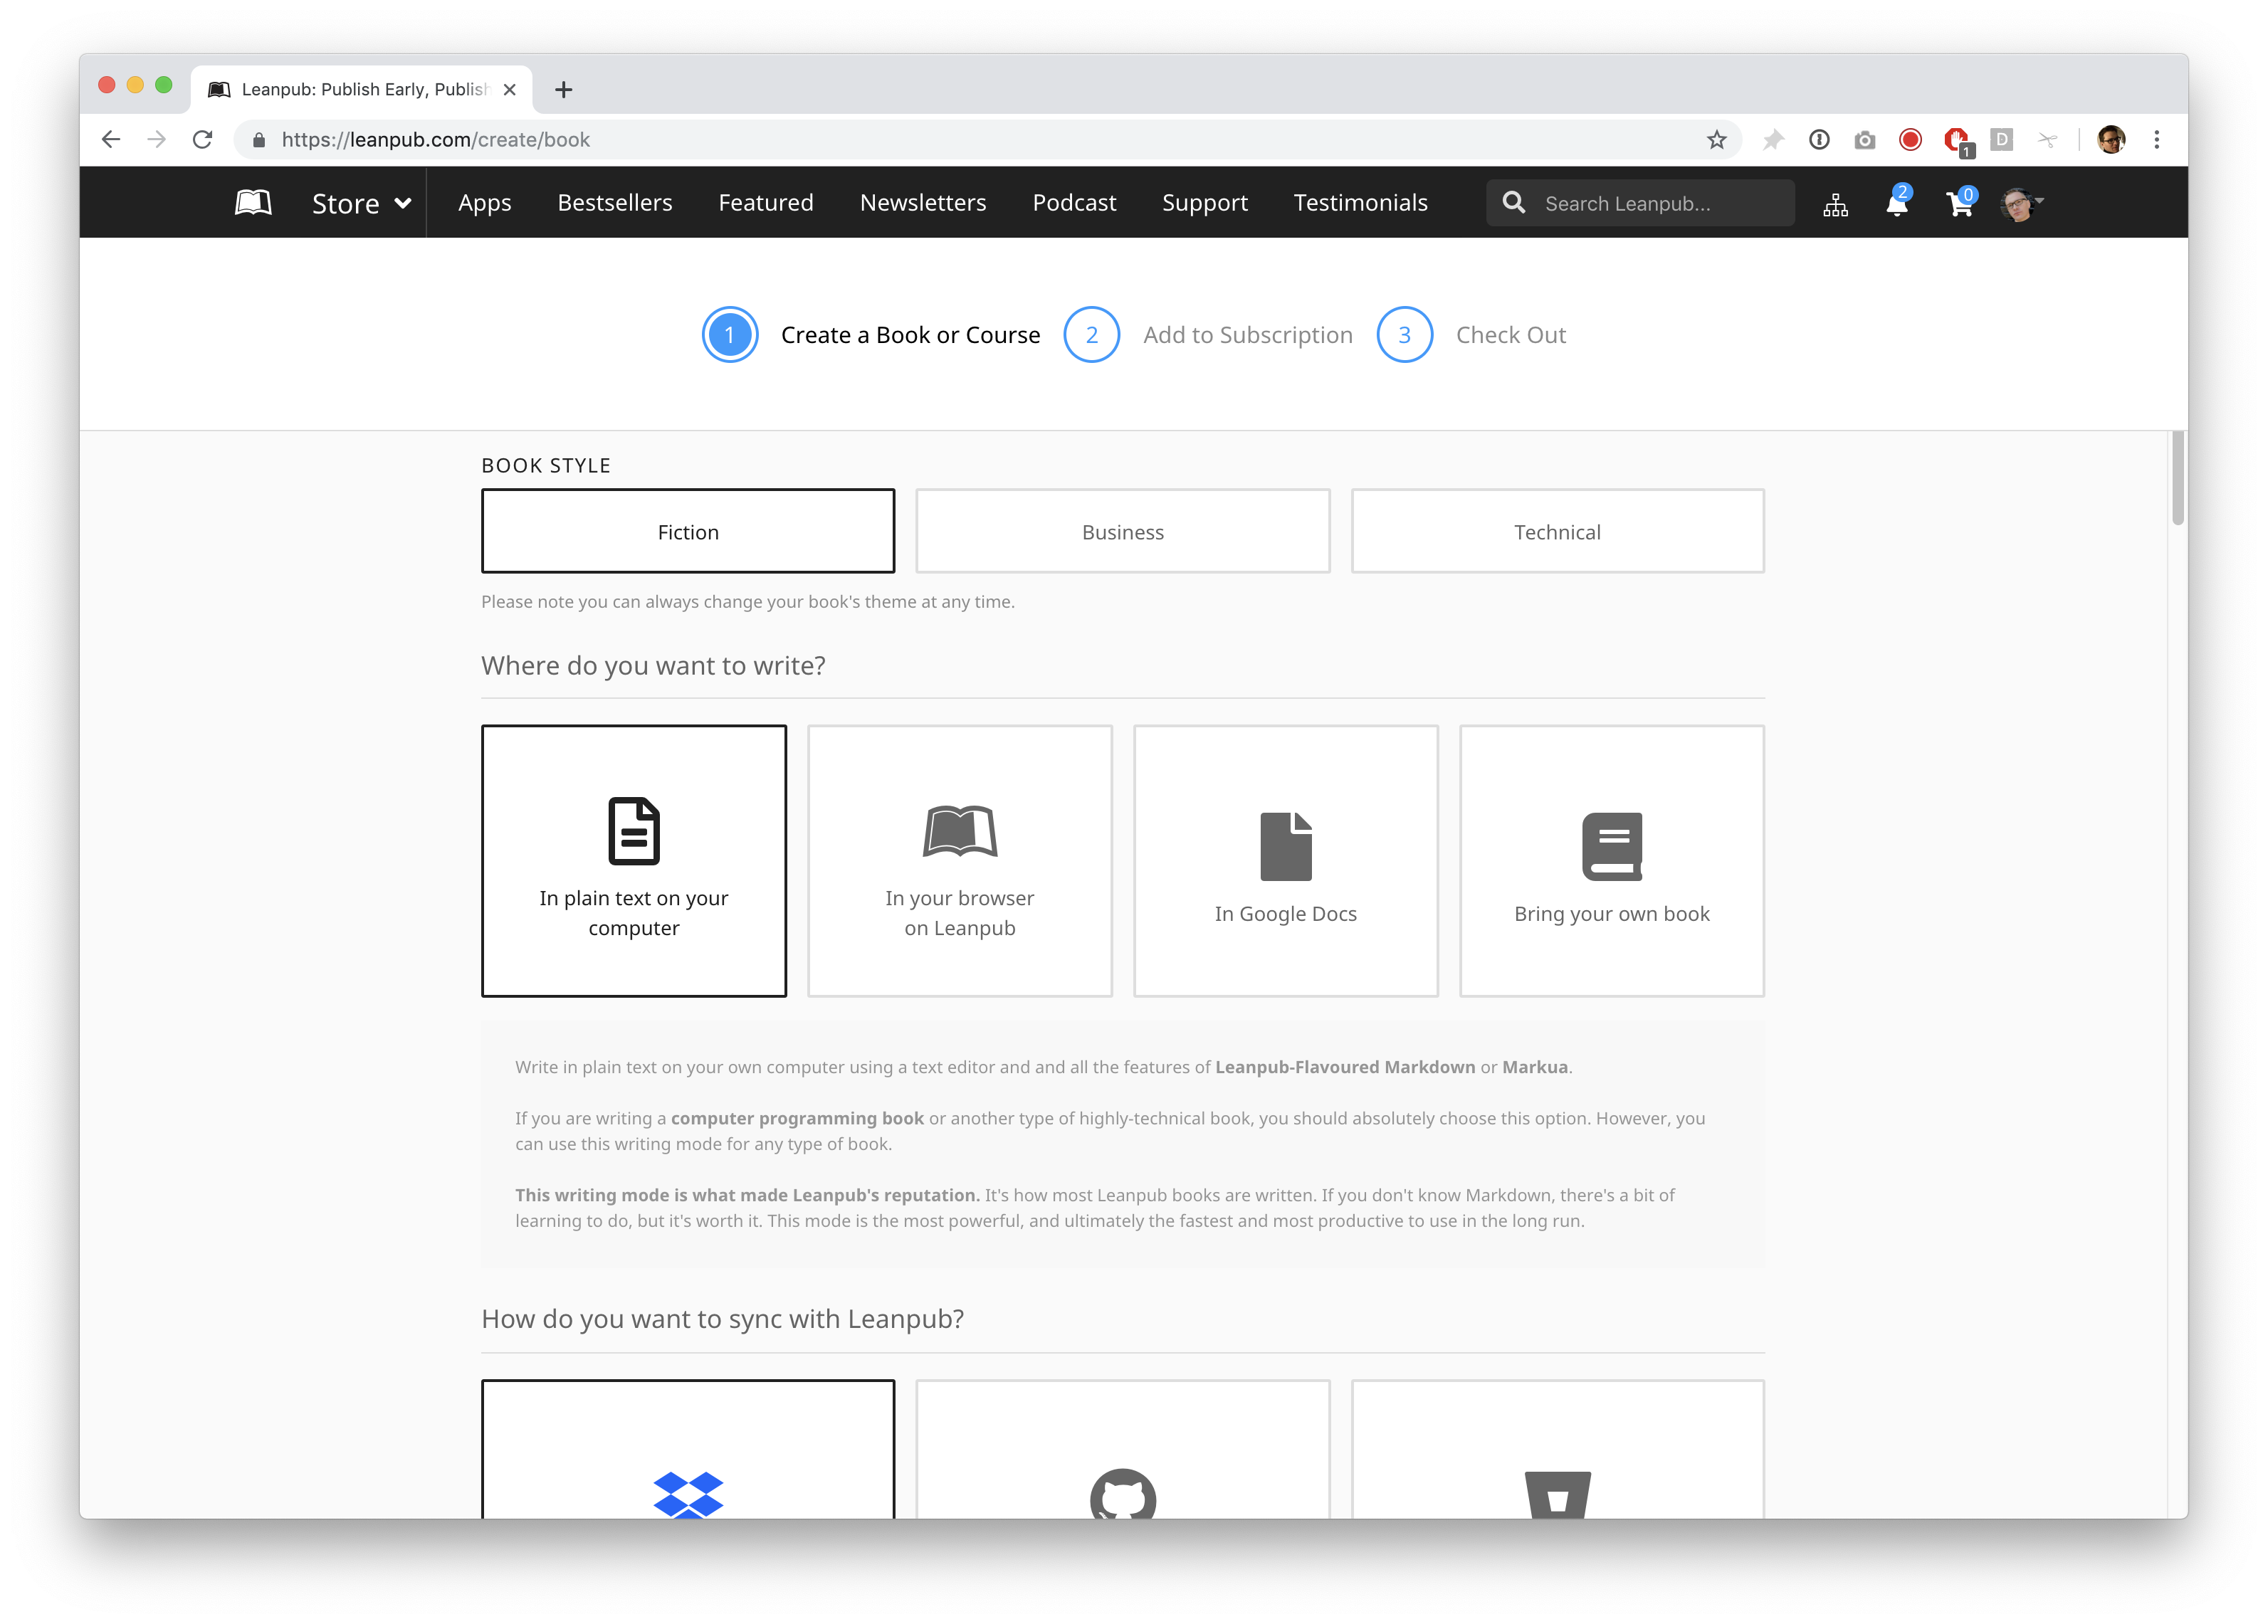Open the Chrome profile avatar

click(x=2111, y=140)
